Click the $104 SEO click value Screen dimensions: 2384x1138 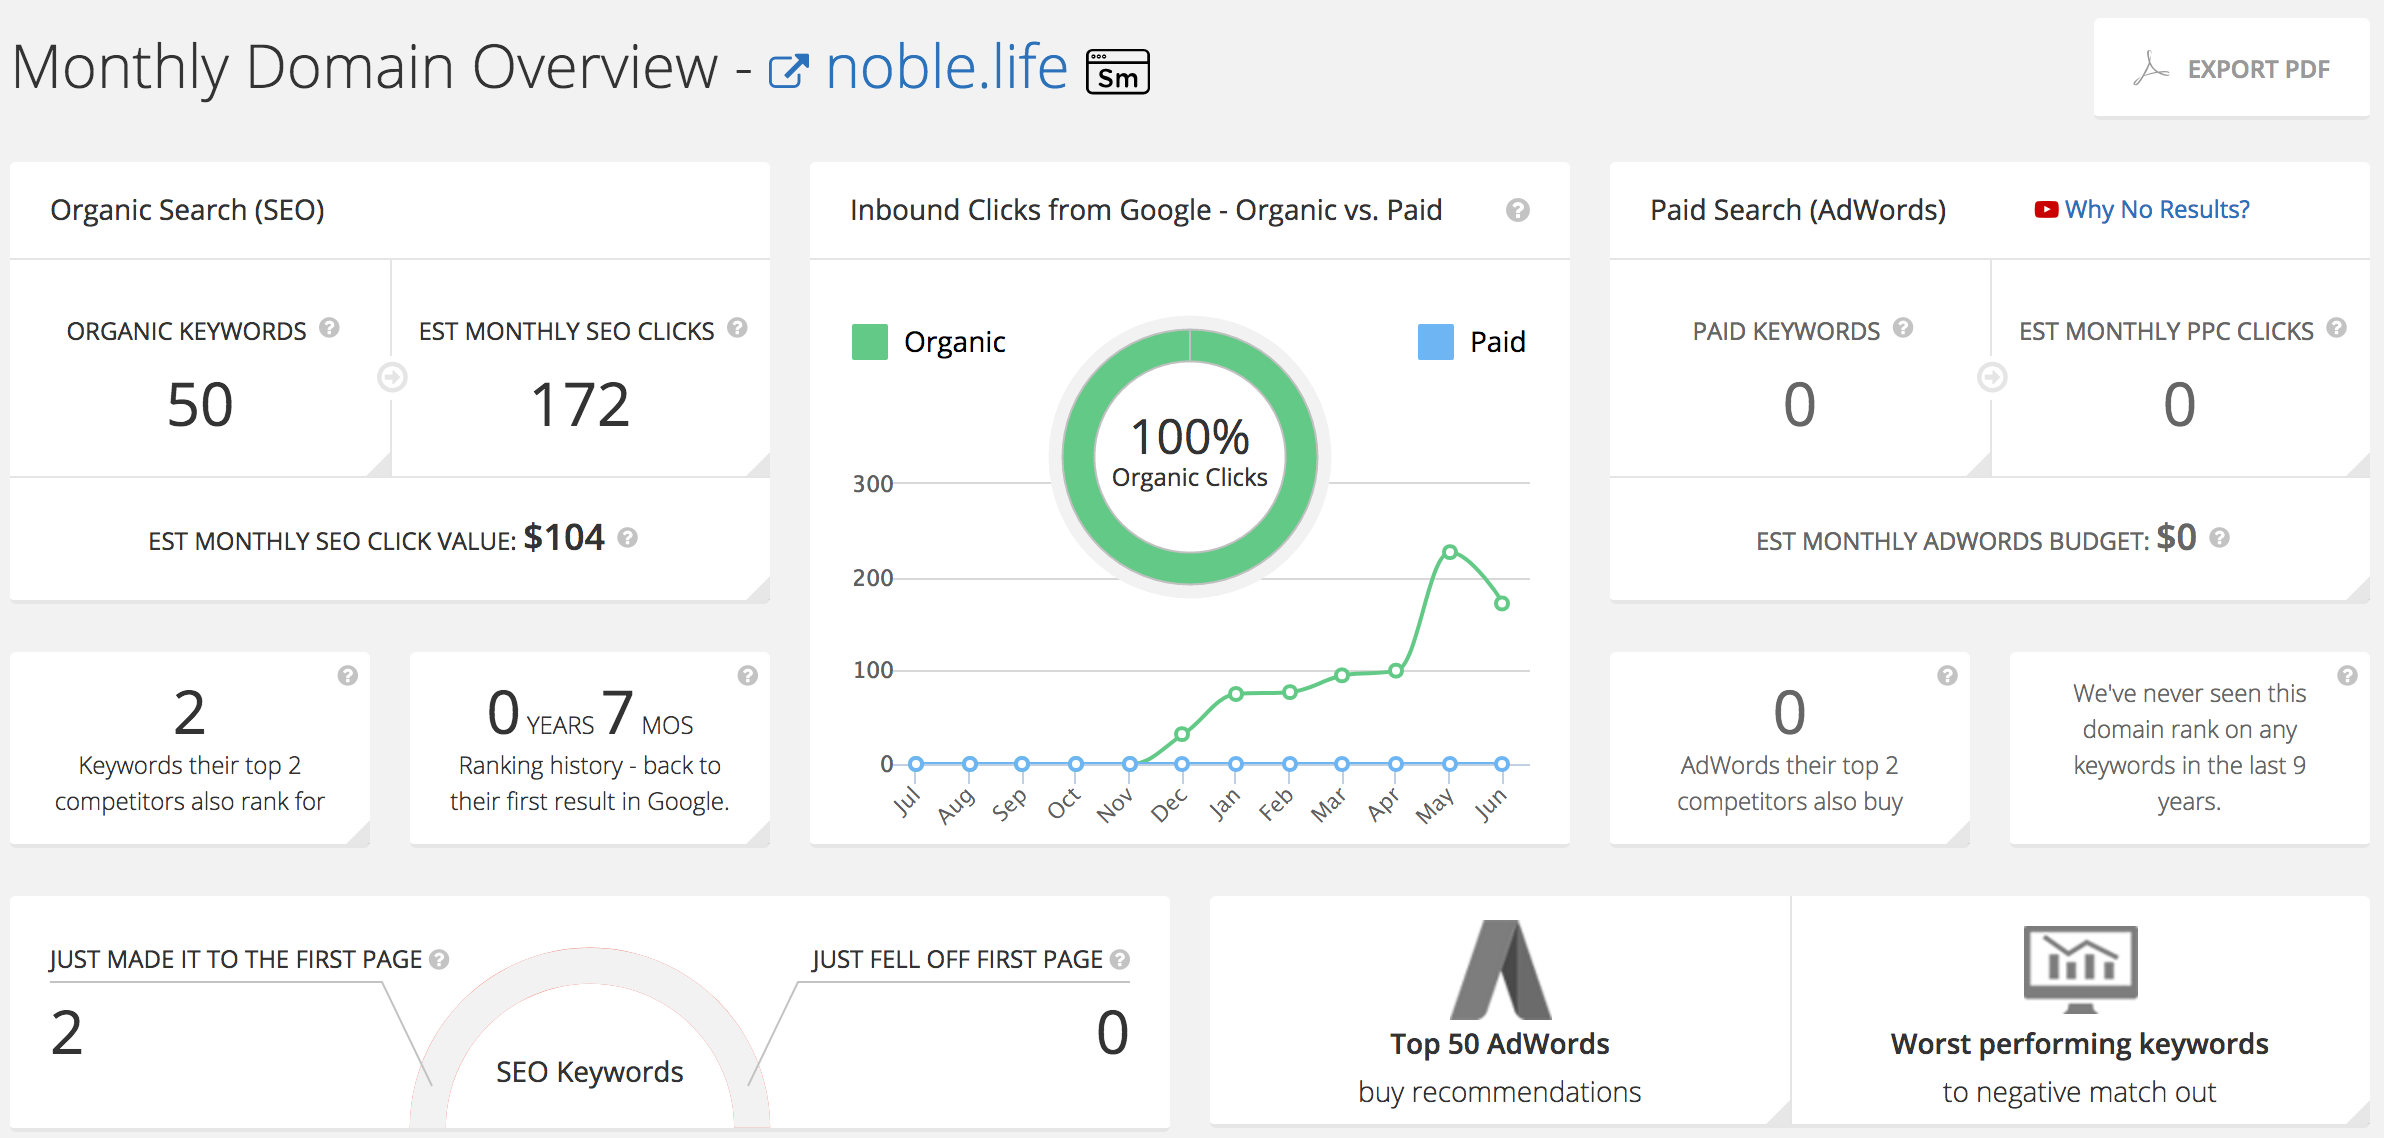click(564, 538)
